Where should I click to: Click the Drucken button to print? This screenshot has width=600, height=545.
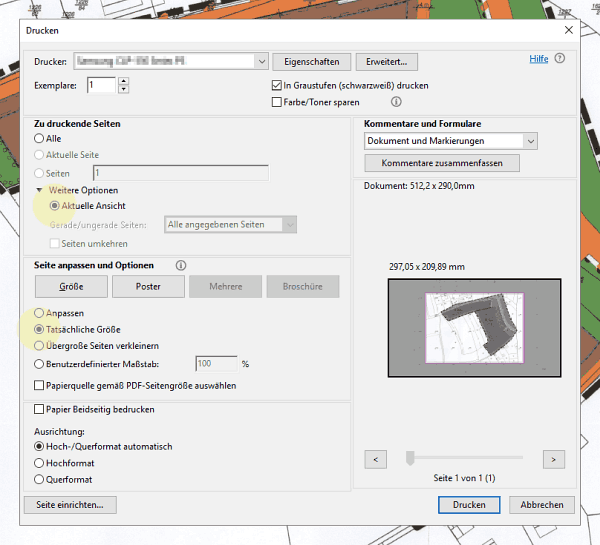pyautogui.click(x=469, y=505)
